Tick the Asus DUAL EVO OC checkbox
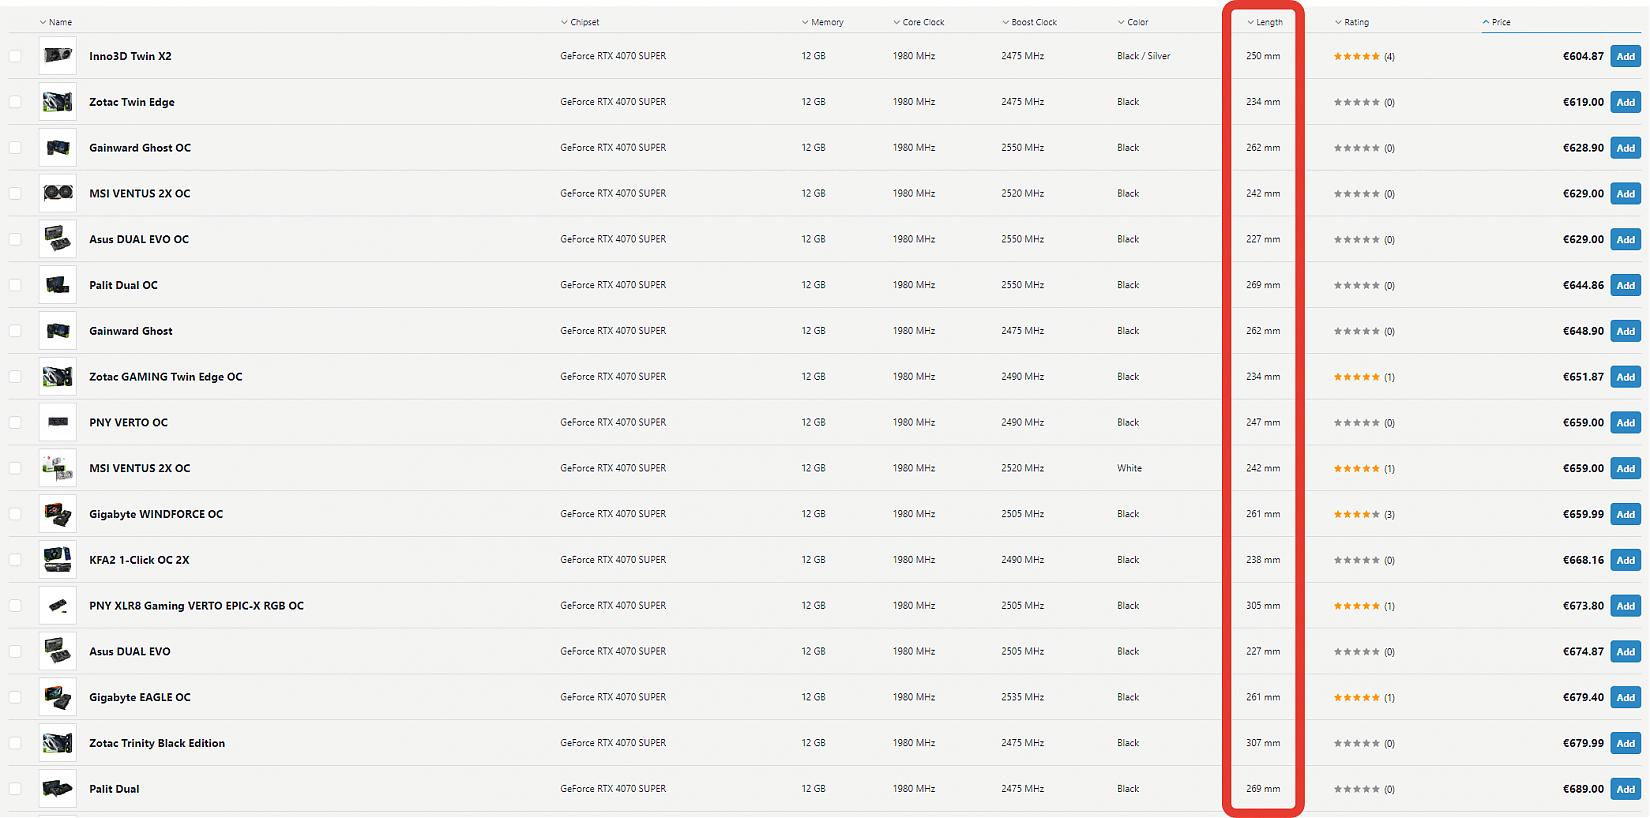The image size is (1650, 818). (x=15, y=239)
